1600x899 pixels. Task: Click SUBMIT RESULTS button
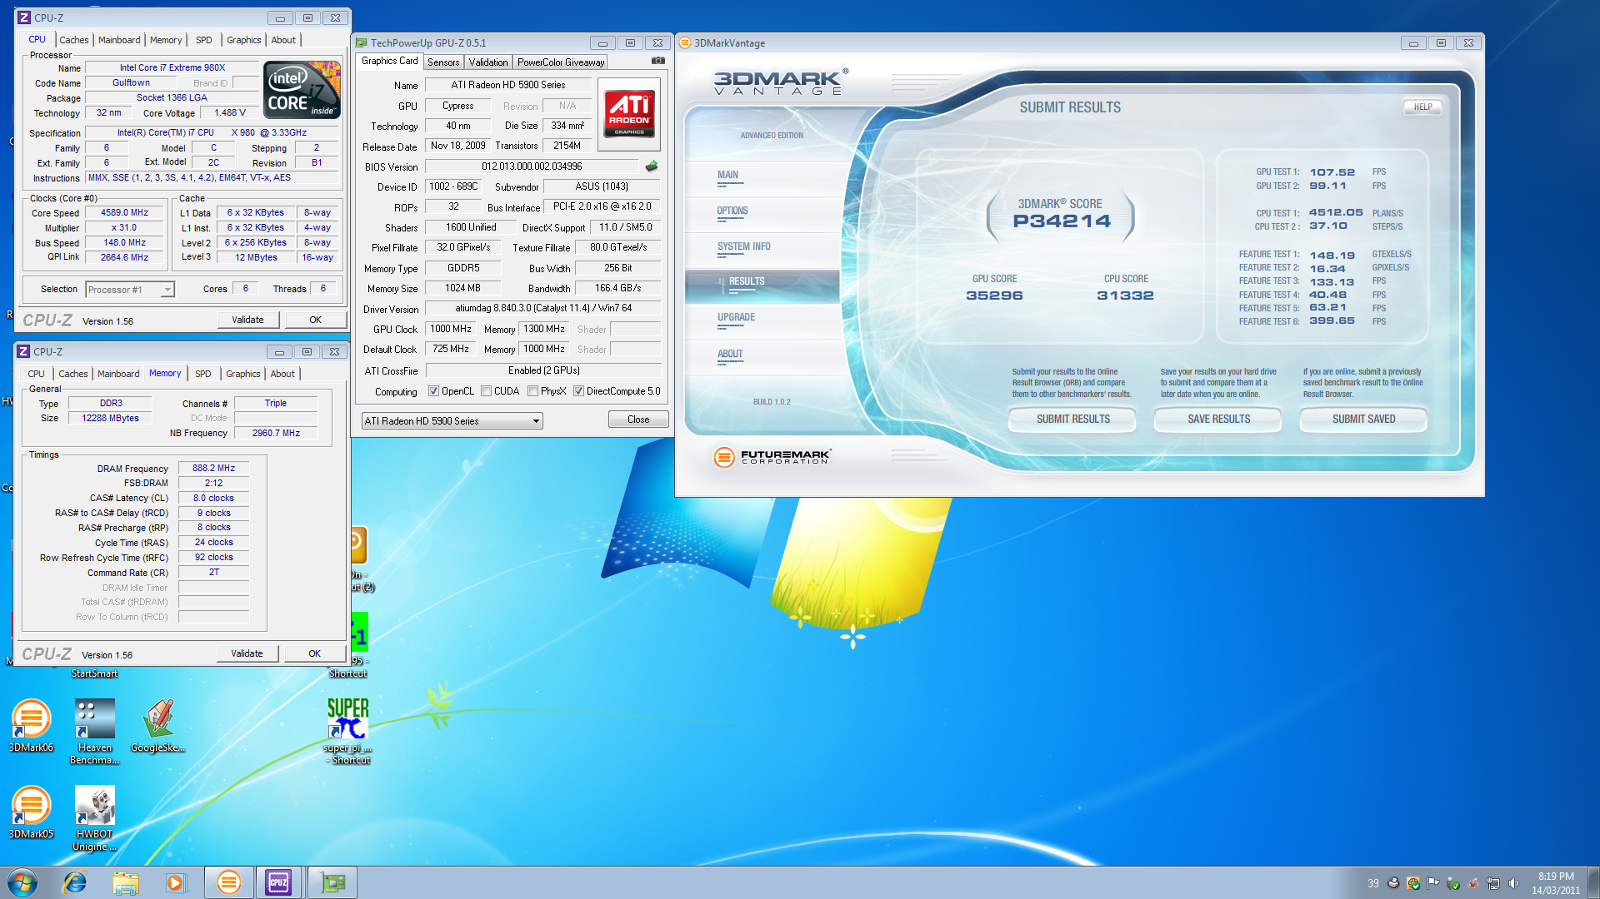click(x=1073, y=420)
